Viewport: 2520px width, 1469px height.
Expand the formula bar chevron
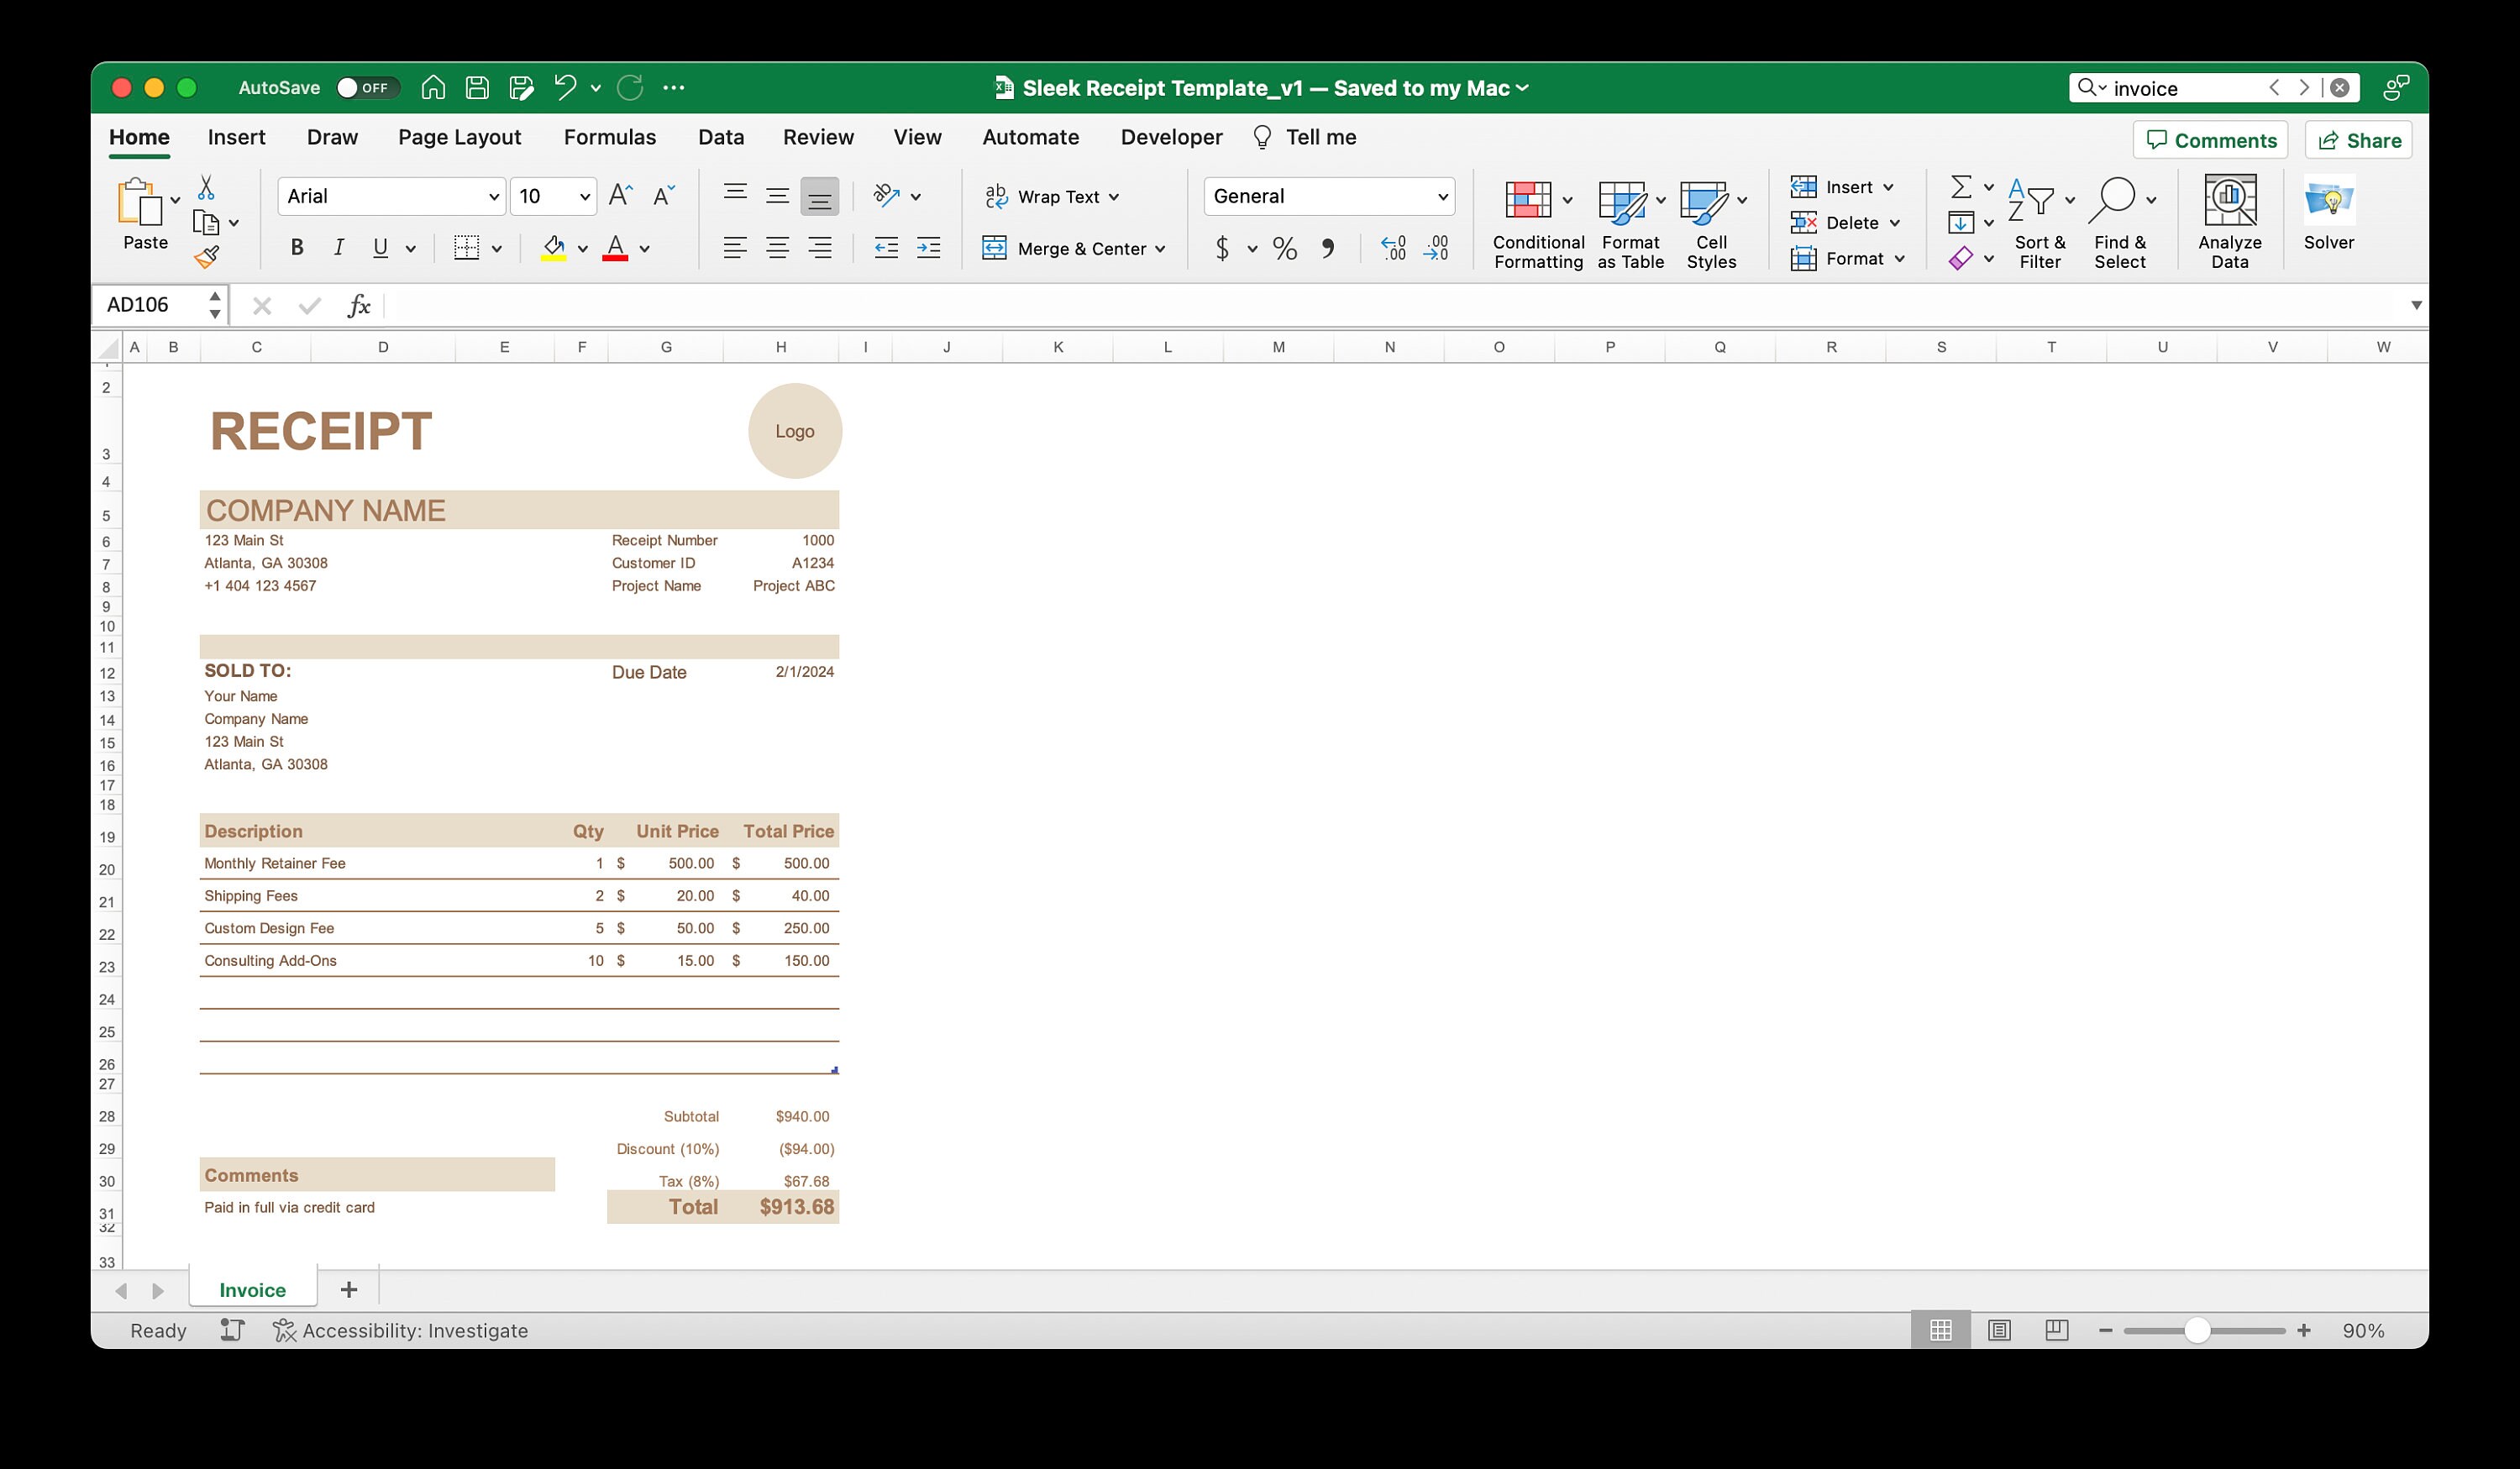2415,305
